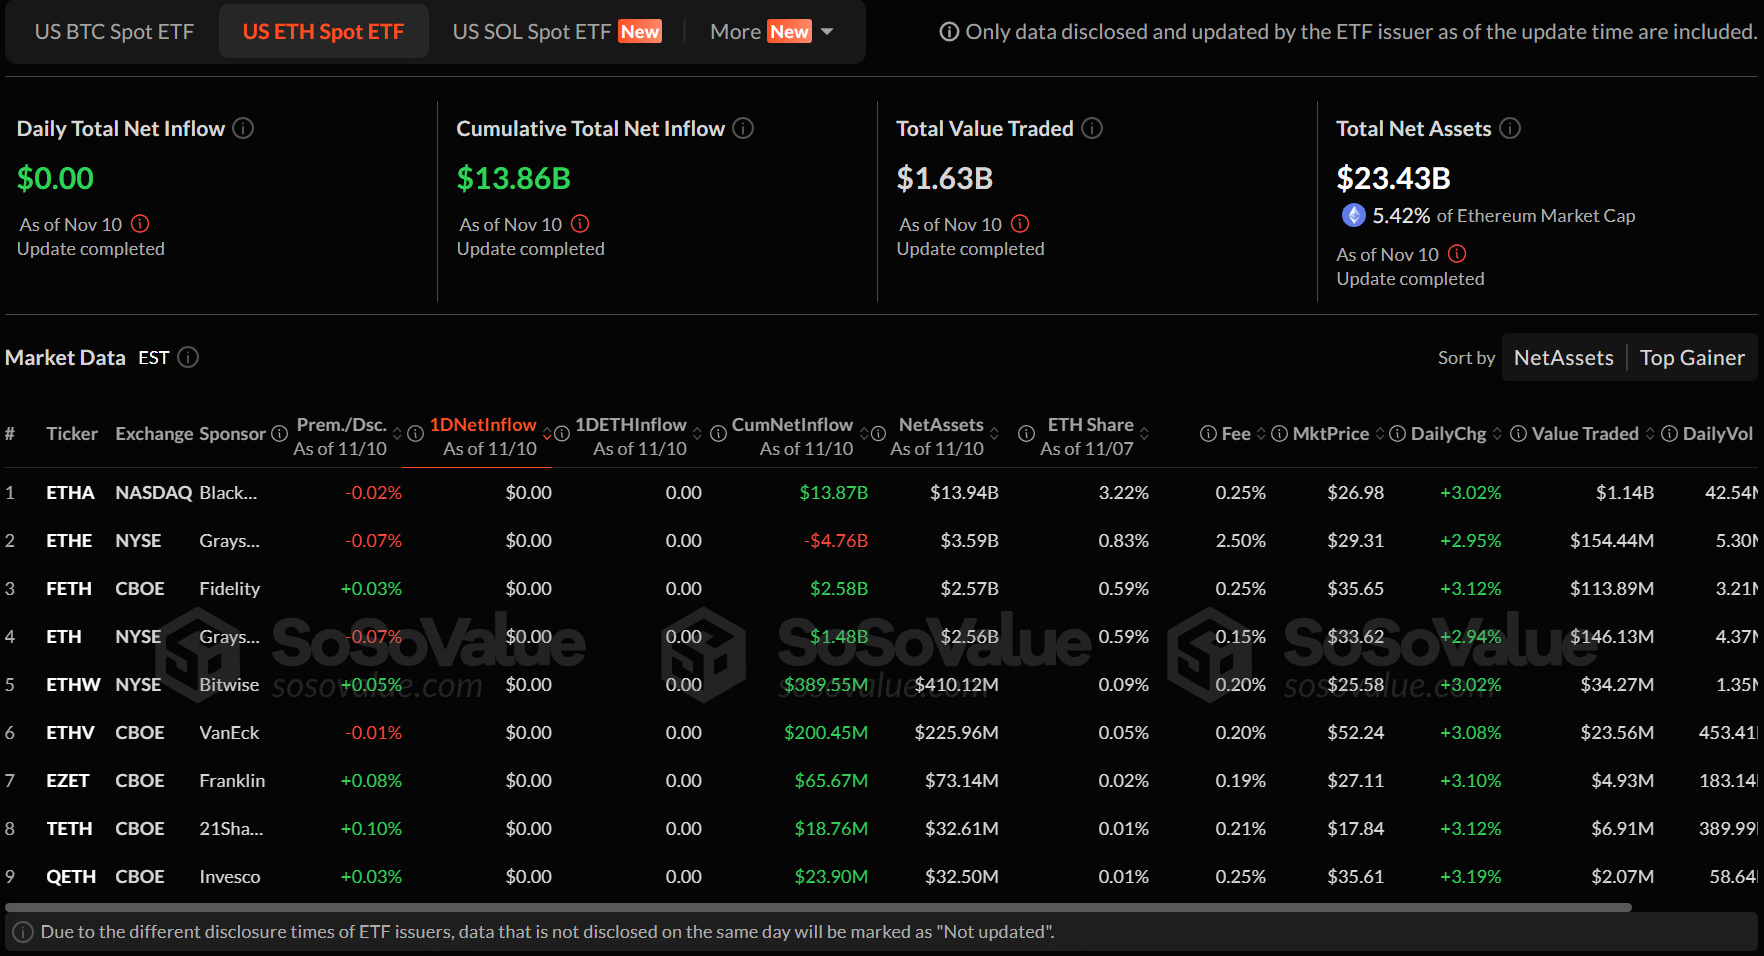The image size is (1764, 956).
Task: Switch to US SOL Spot ETF tab
Action: 556,32
